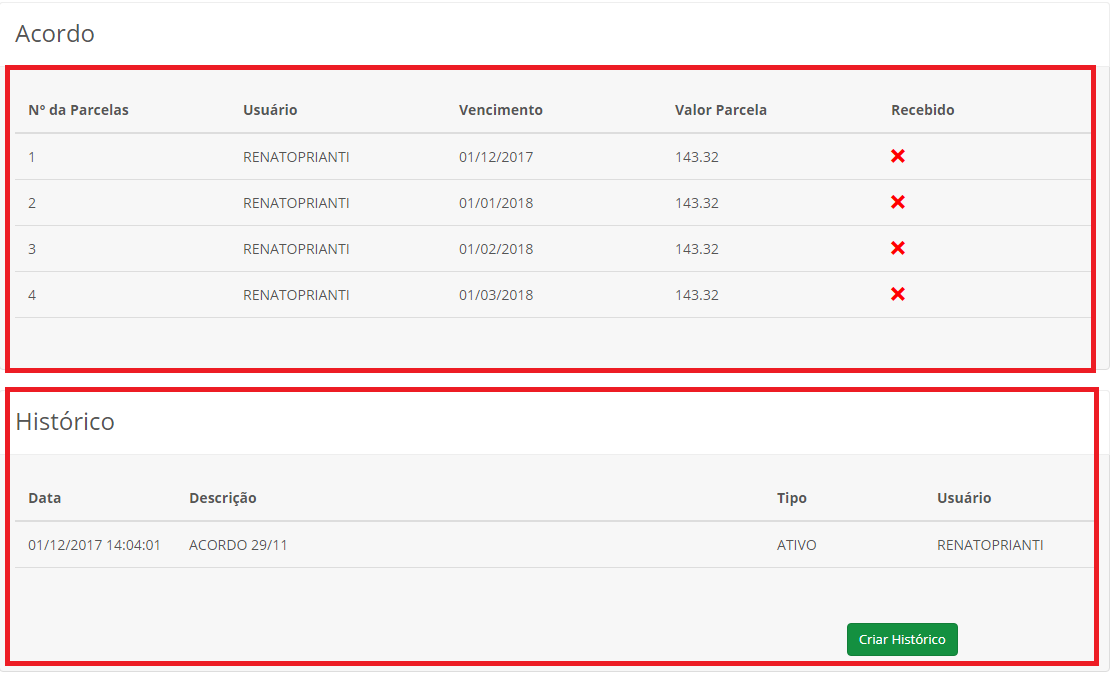
Task: Click installment number 4 cell
Action: 32,295
